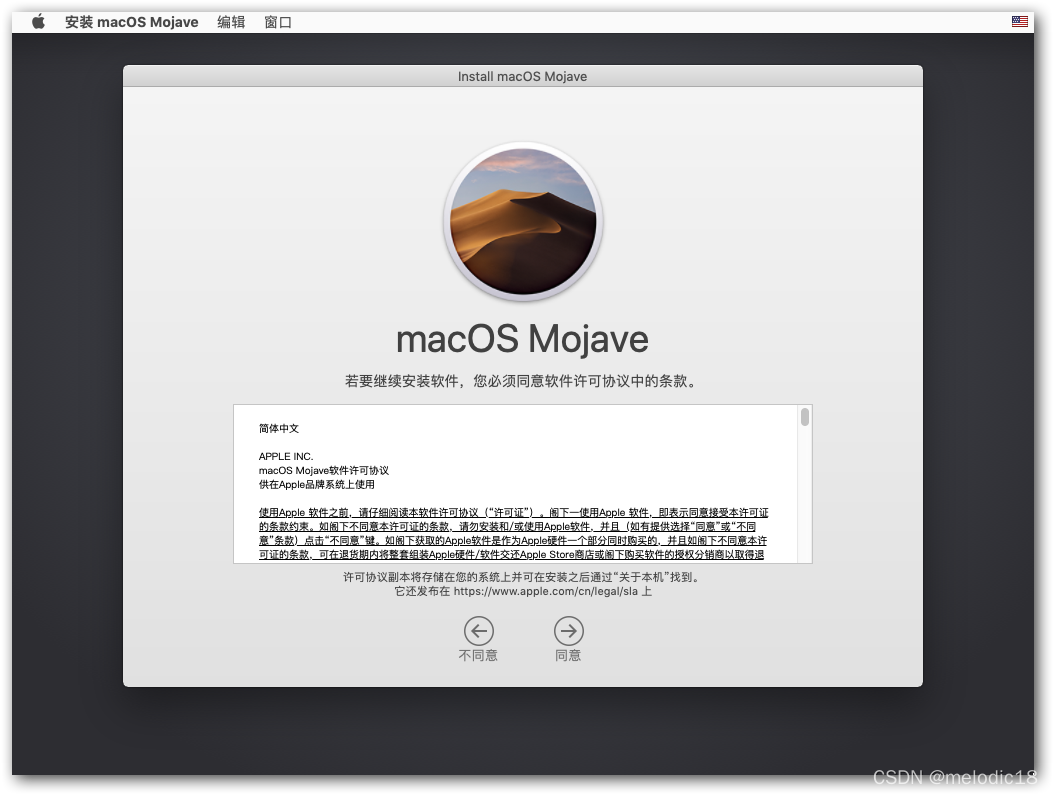Click the https://www.apple.com/cn/legal/sla URL text
The width and height of the screenshot is (1054, 795).
point(545,591)
